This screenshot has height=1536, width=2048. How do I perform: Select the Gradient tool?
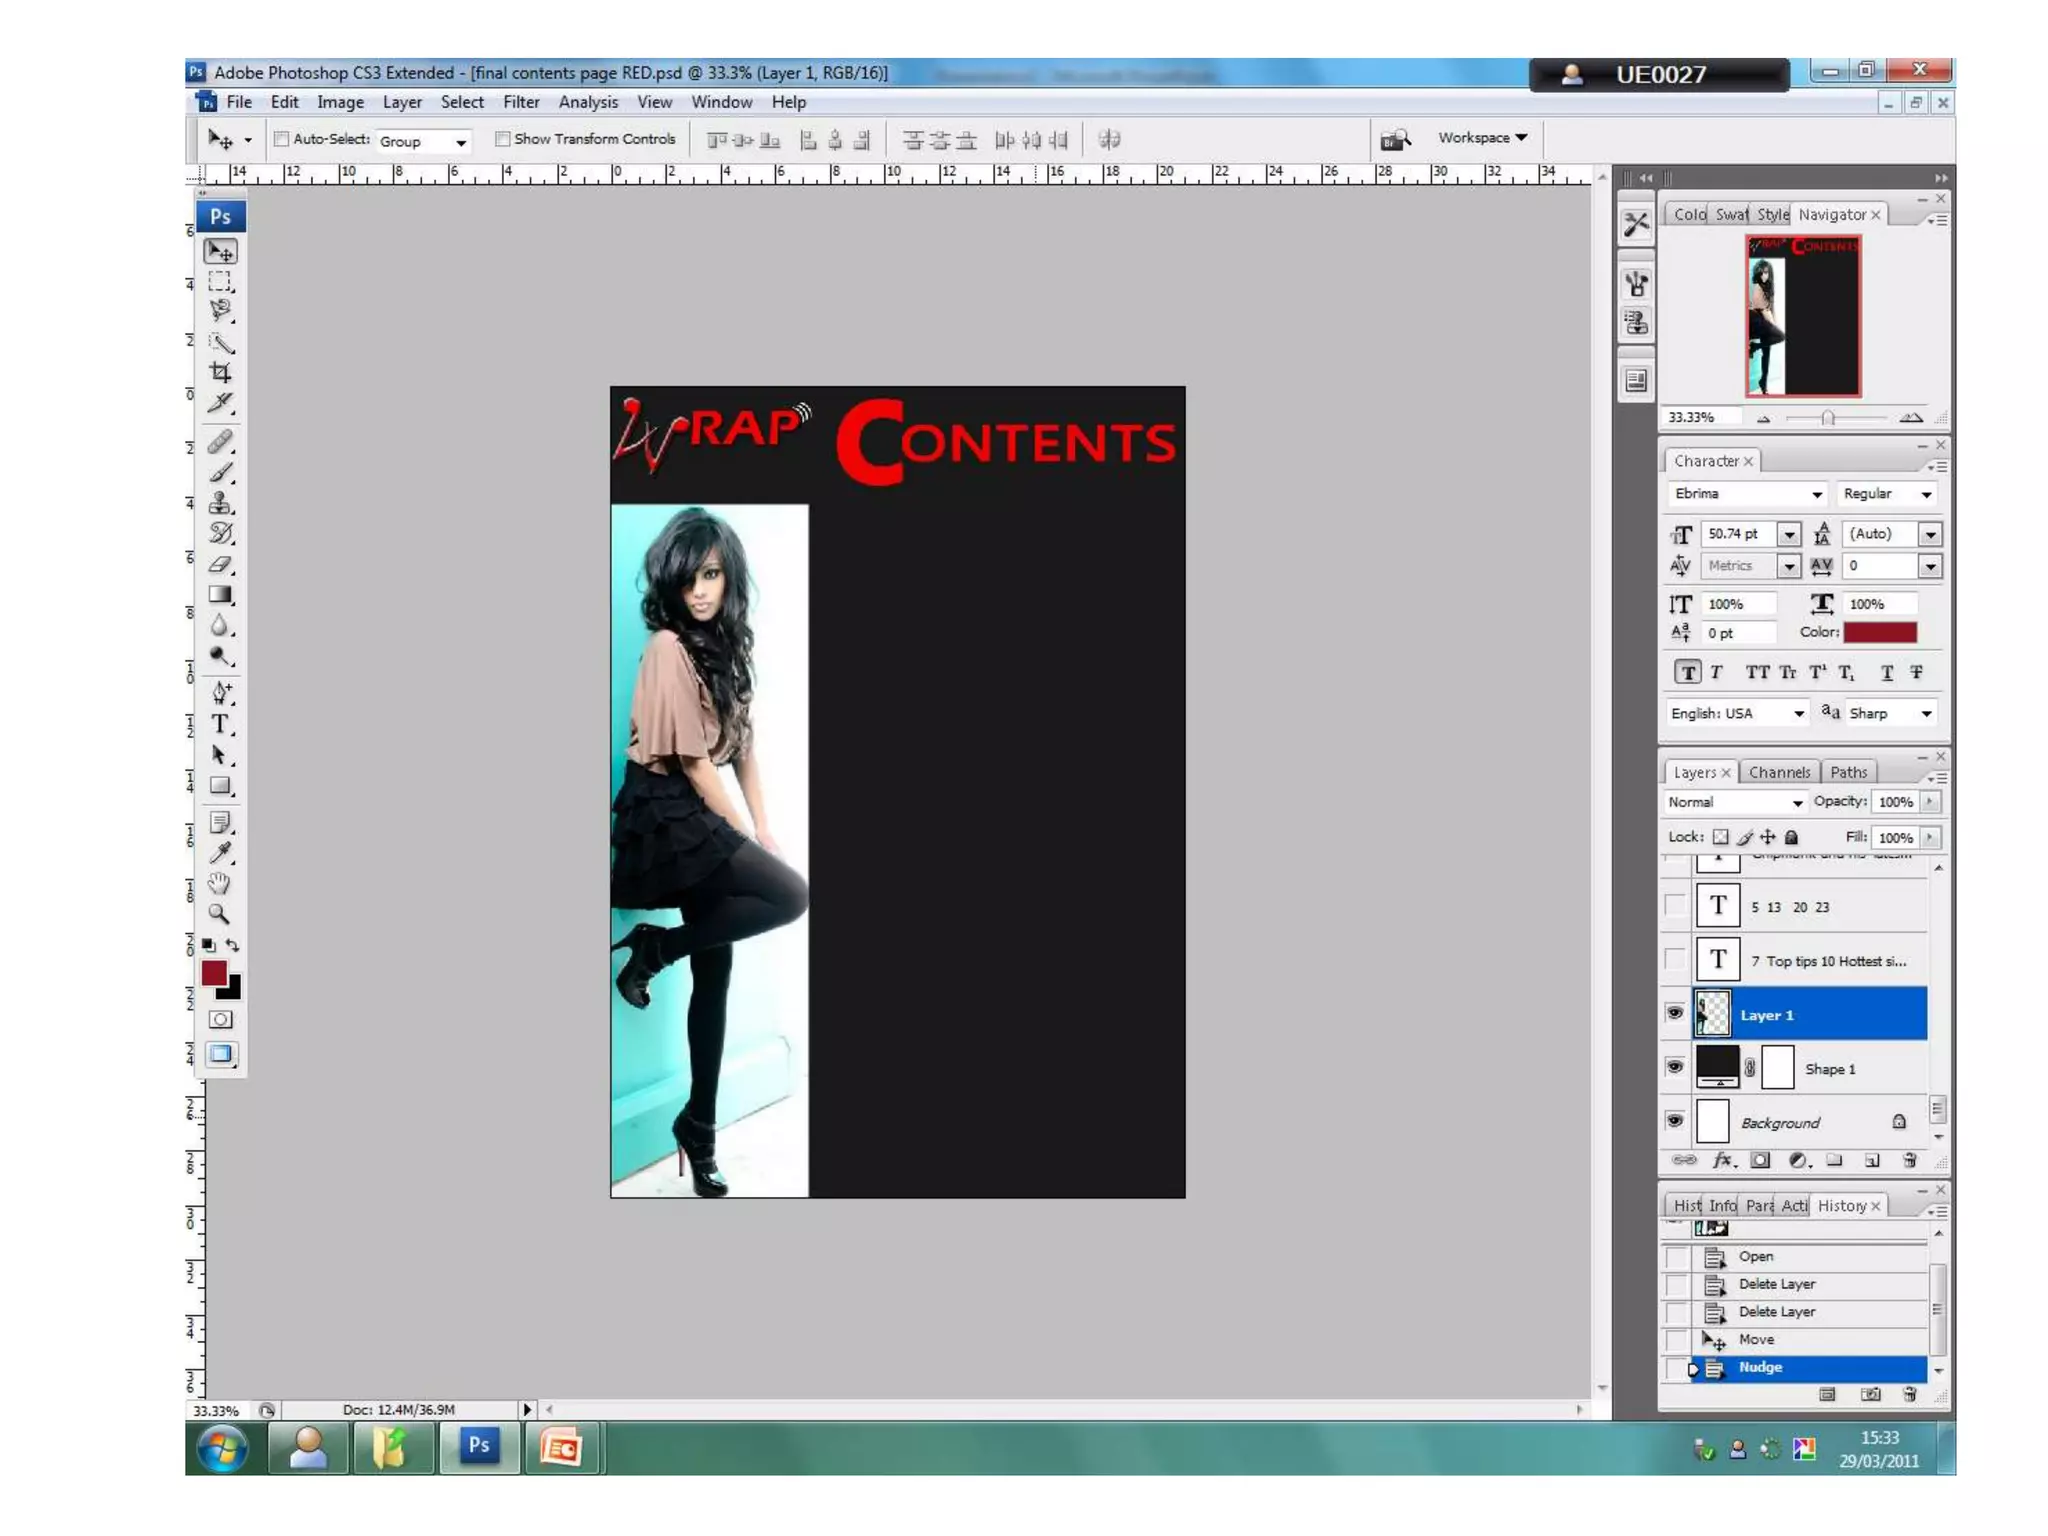point(220,595)
